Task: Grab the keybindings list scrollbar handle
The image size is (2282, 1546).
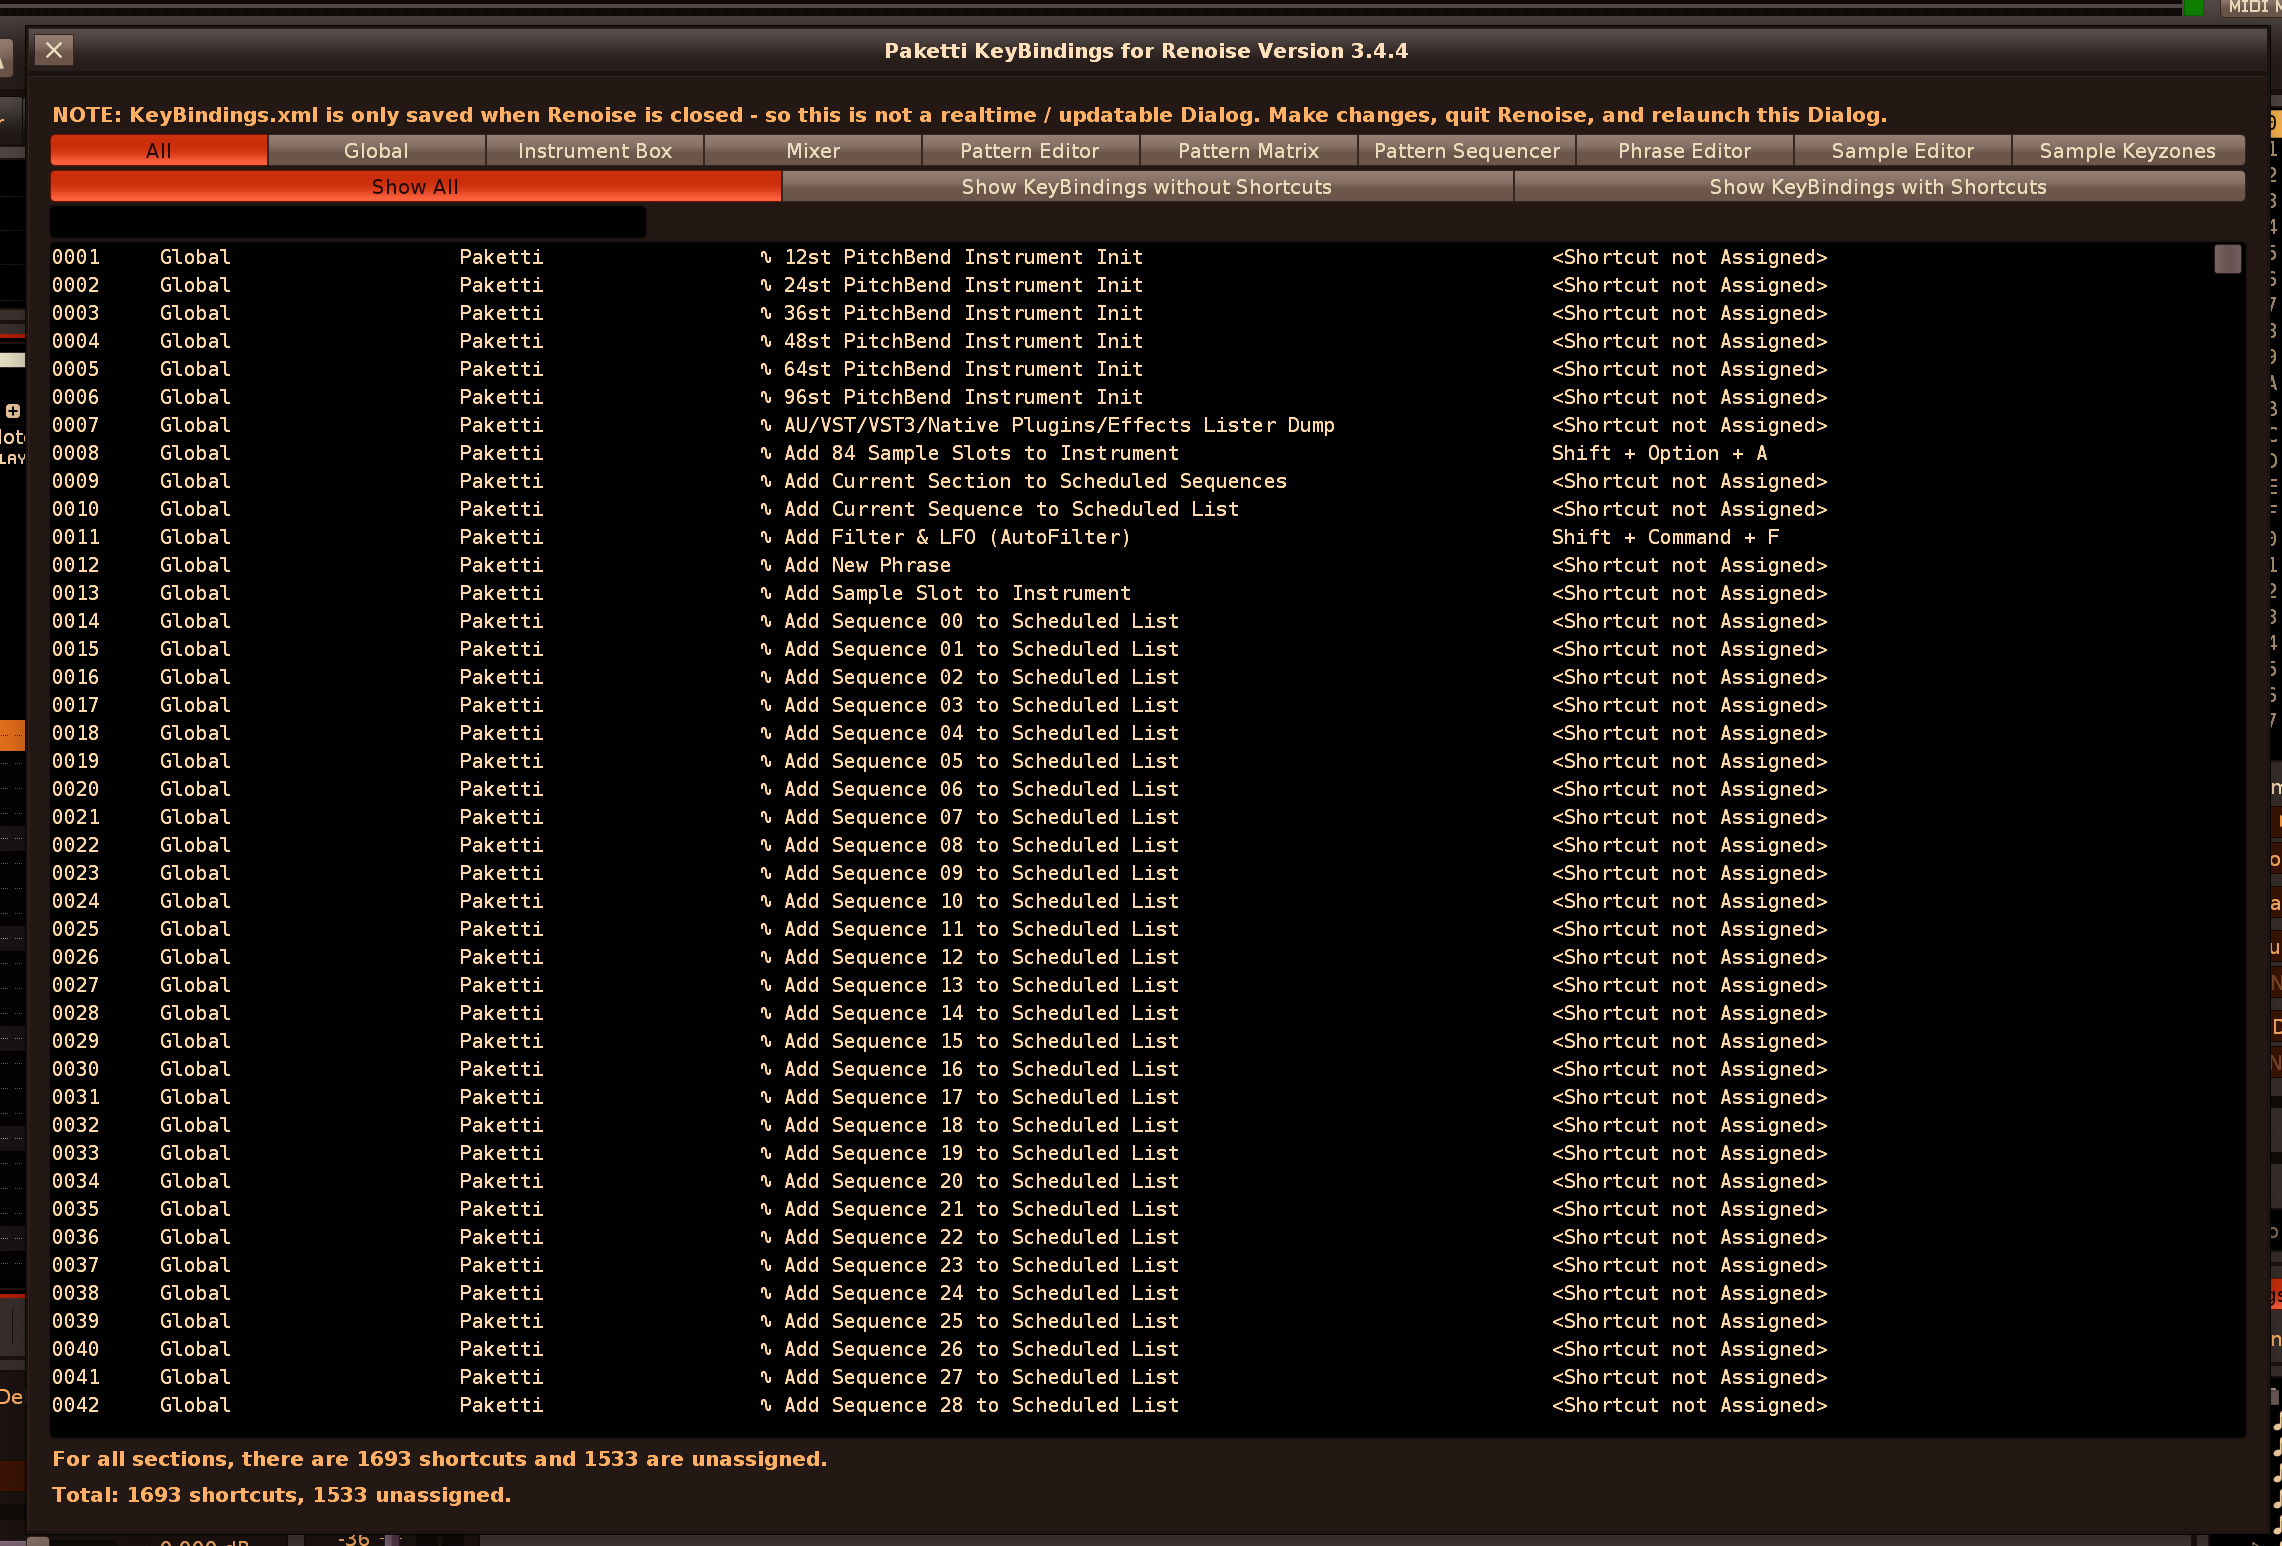Action: (x=2227, y=259)
